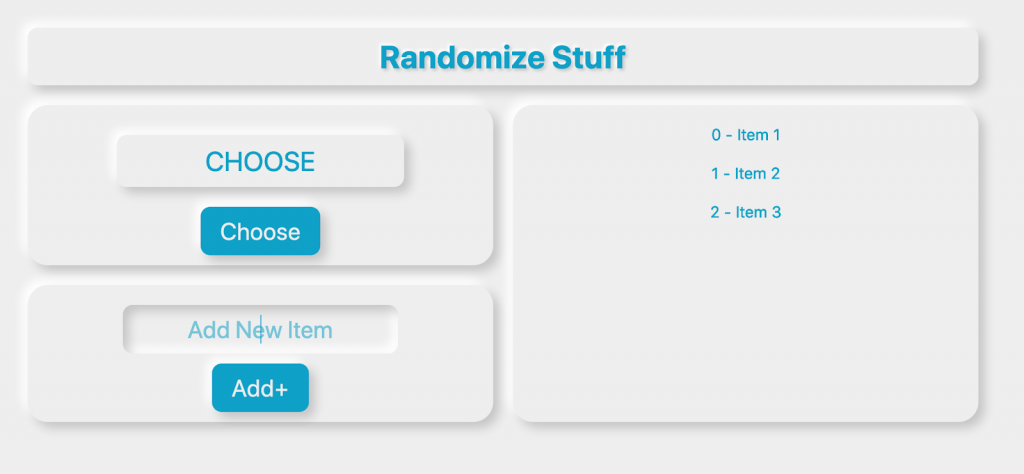Image resolution: width=1024 pixels, height=474 pixels.
Task: Focus the Add New Item input field
Action: coord(260,330)
